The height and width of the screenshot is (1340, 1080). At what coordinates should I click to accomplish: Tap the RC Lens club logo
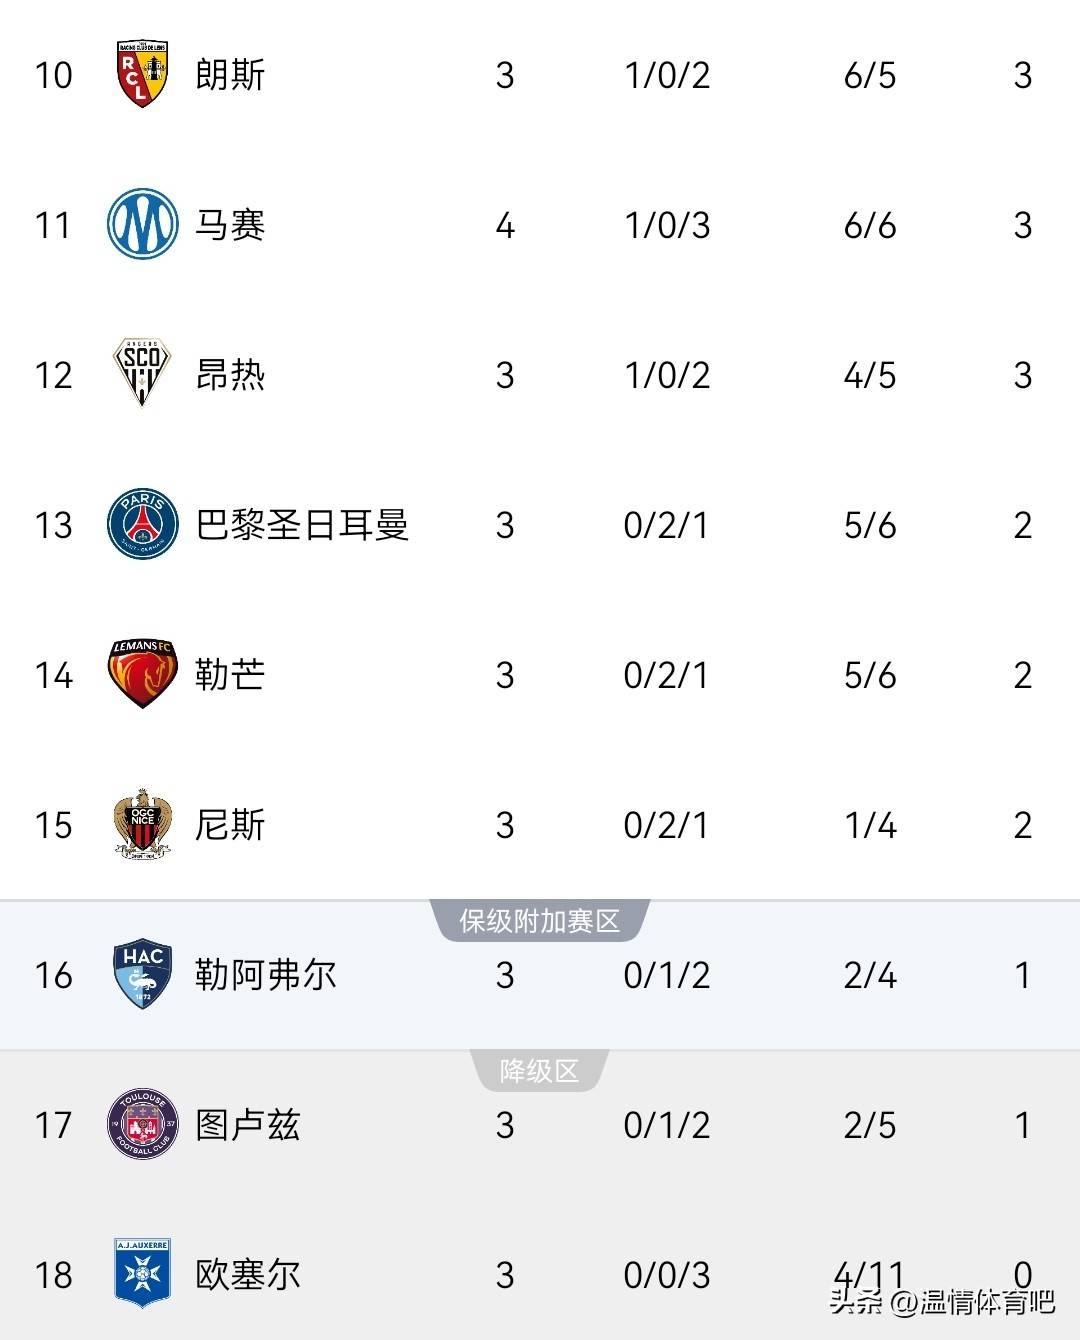143,74
